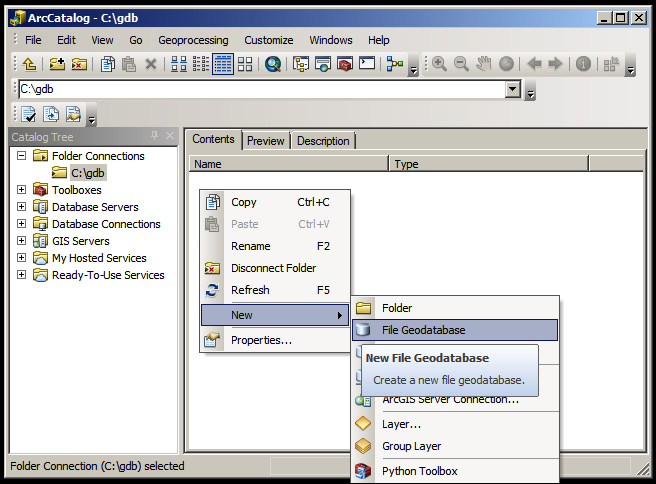Expand the Database Servers node
The image size is (656, 484).
[x=21, y=207]
